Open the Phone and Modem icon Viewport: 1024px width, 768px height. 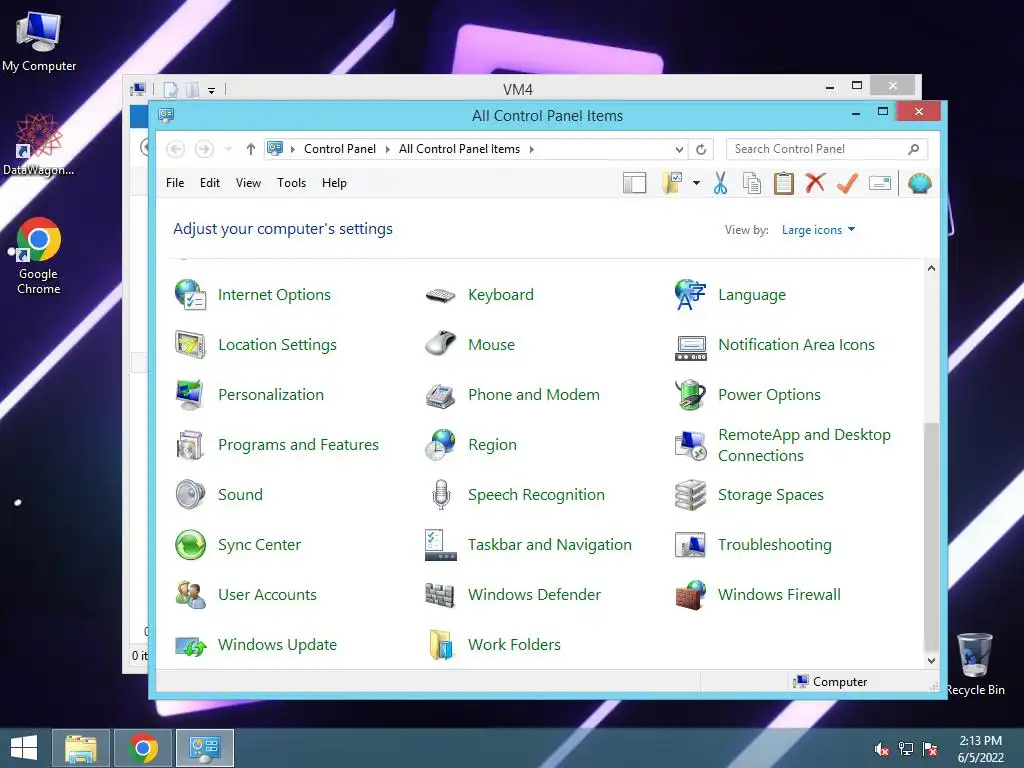[x=440, y=396]
